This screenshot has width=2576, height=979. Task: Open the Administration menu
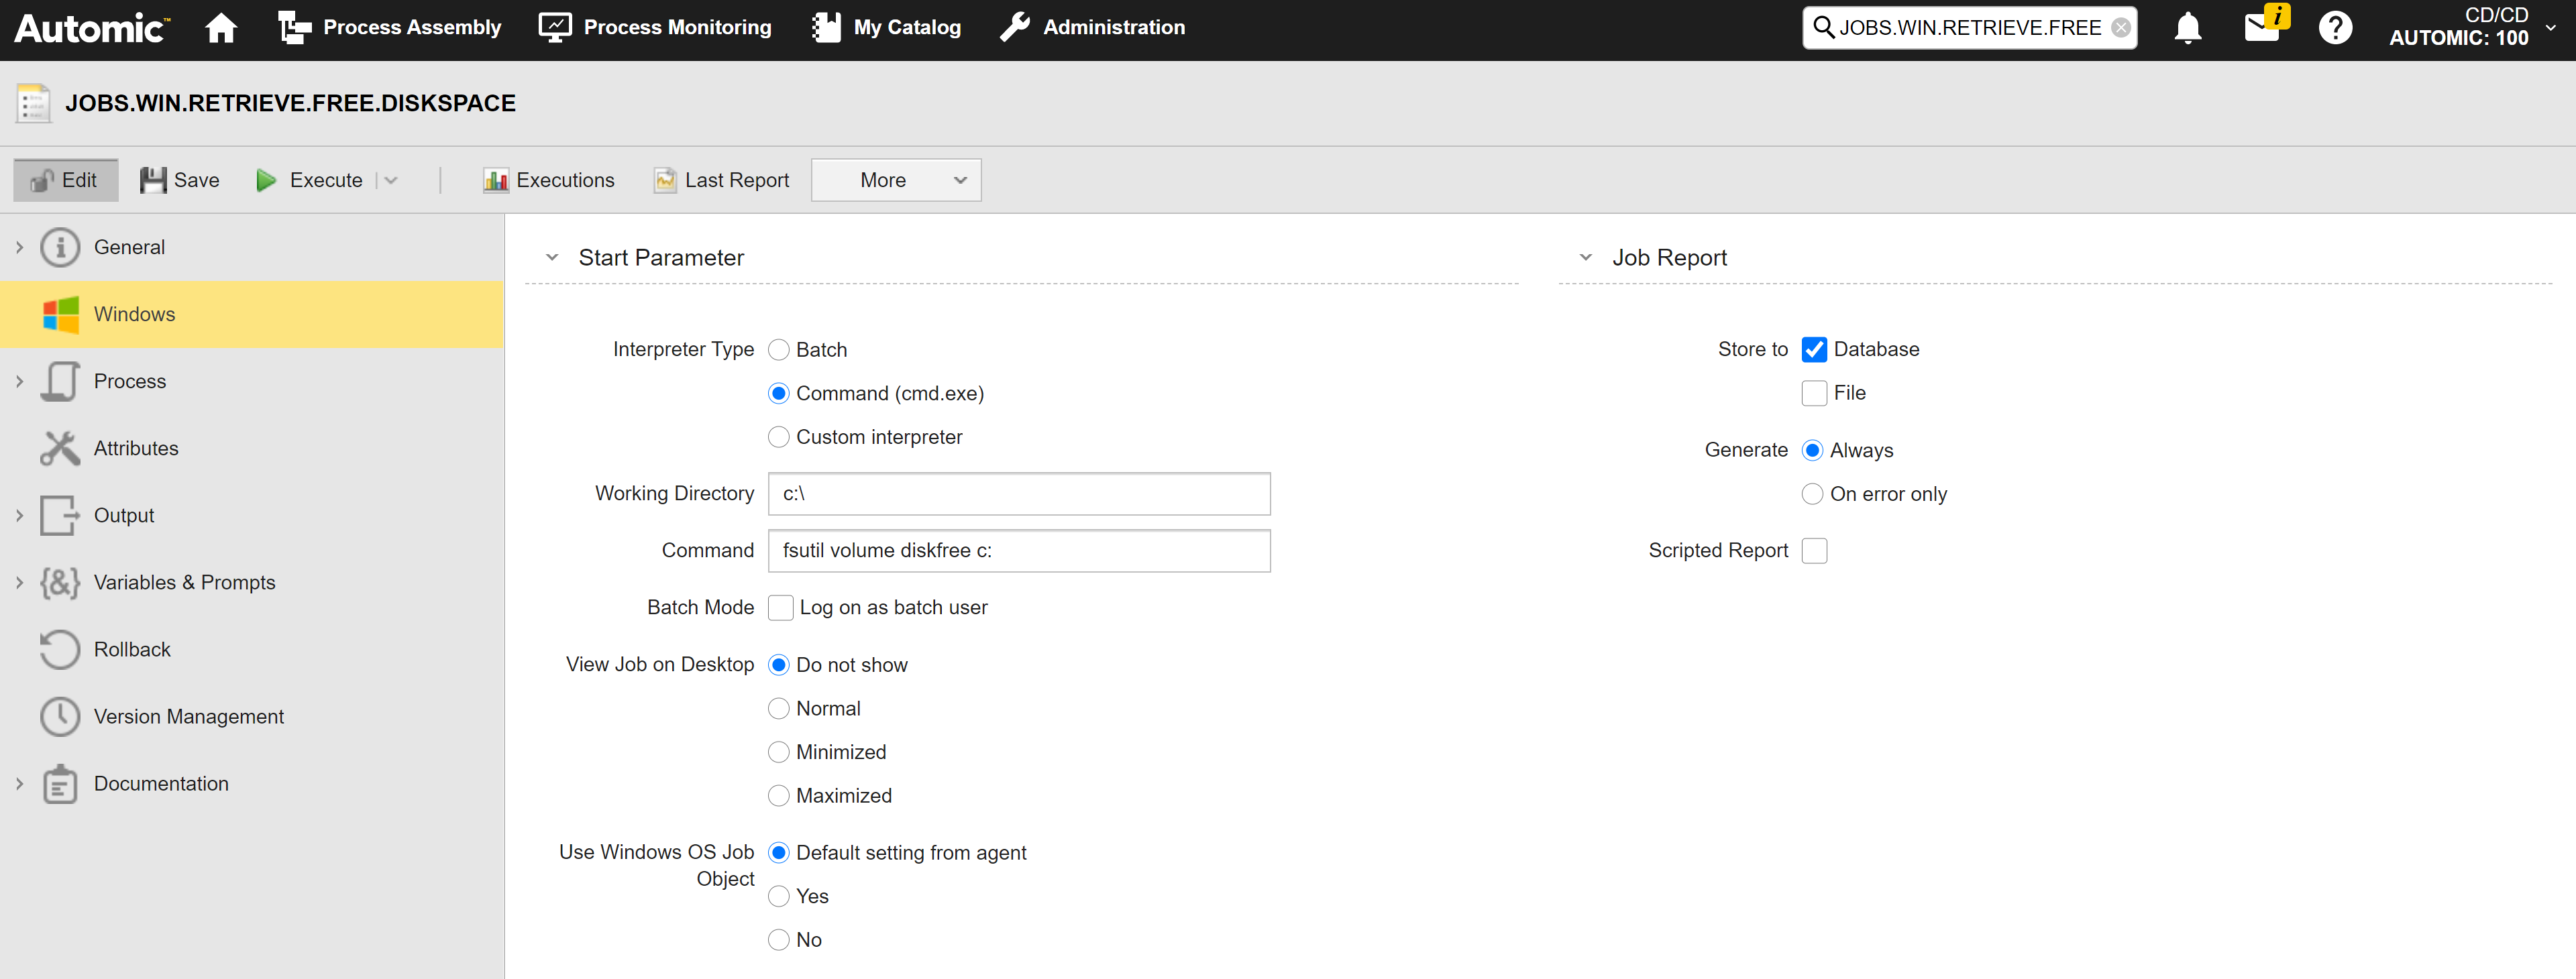click(1092, 27)
